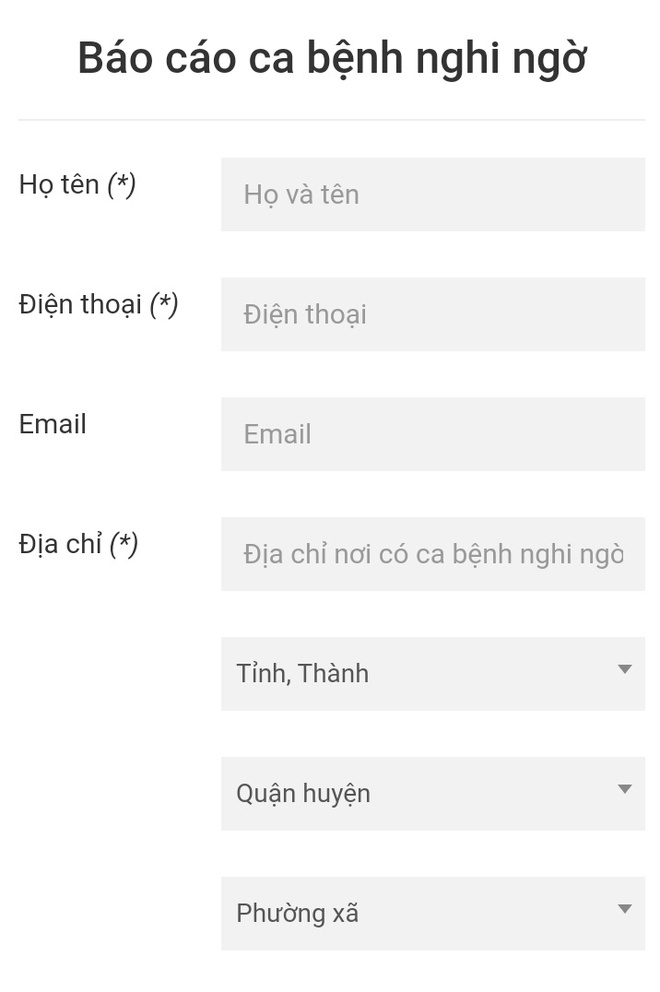Click the required asterisk next to Họ tên

tap(121, 185)
